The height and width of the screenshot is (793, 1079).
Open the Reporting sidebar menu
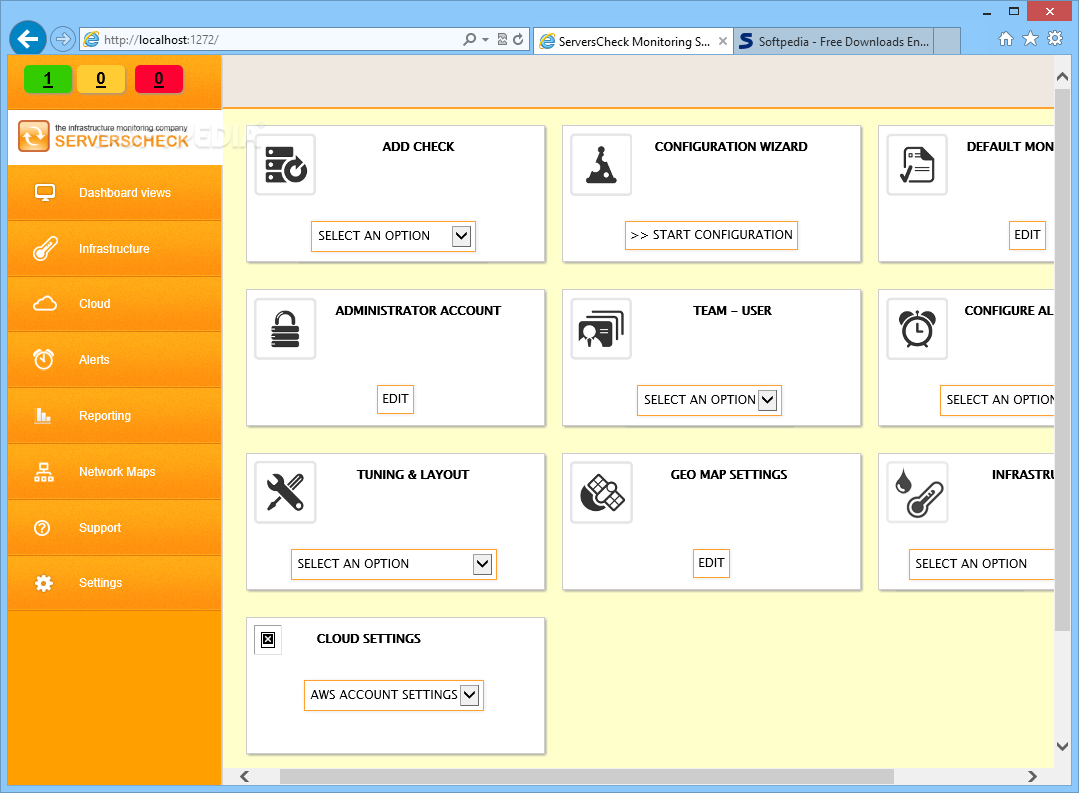115,416
